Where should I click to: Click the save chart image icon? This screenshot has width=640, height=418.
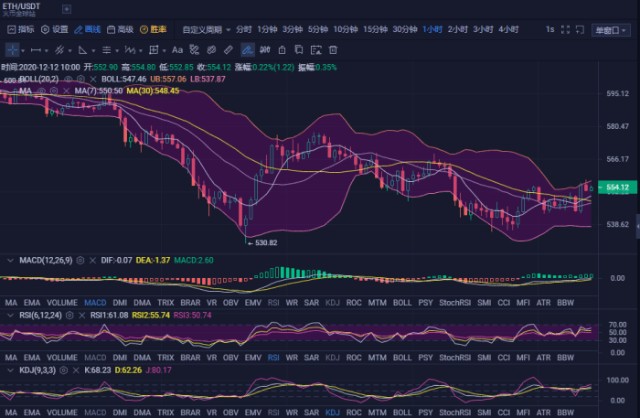[x=316, y=50]
